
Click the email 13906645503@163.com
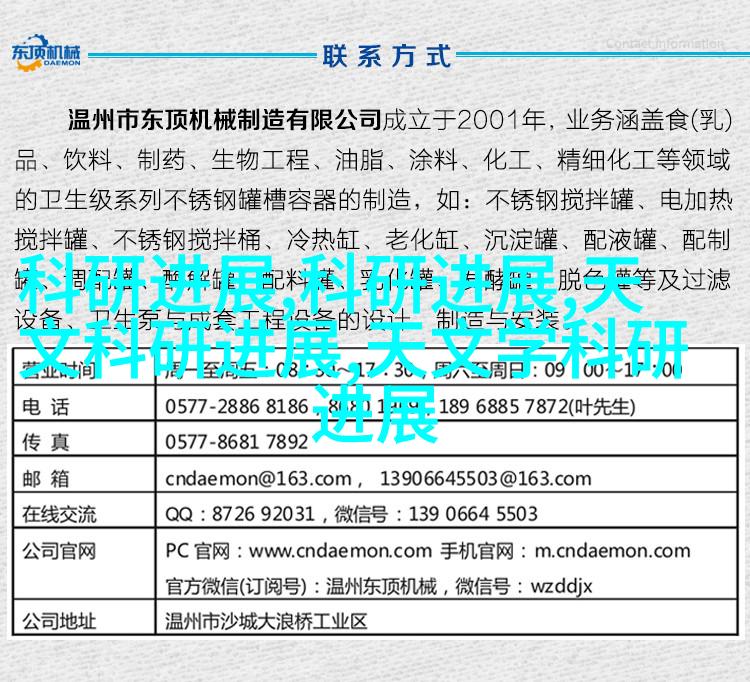click(x=485, y=479)
